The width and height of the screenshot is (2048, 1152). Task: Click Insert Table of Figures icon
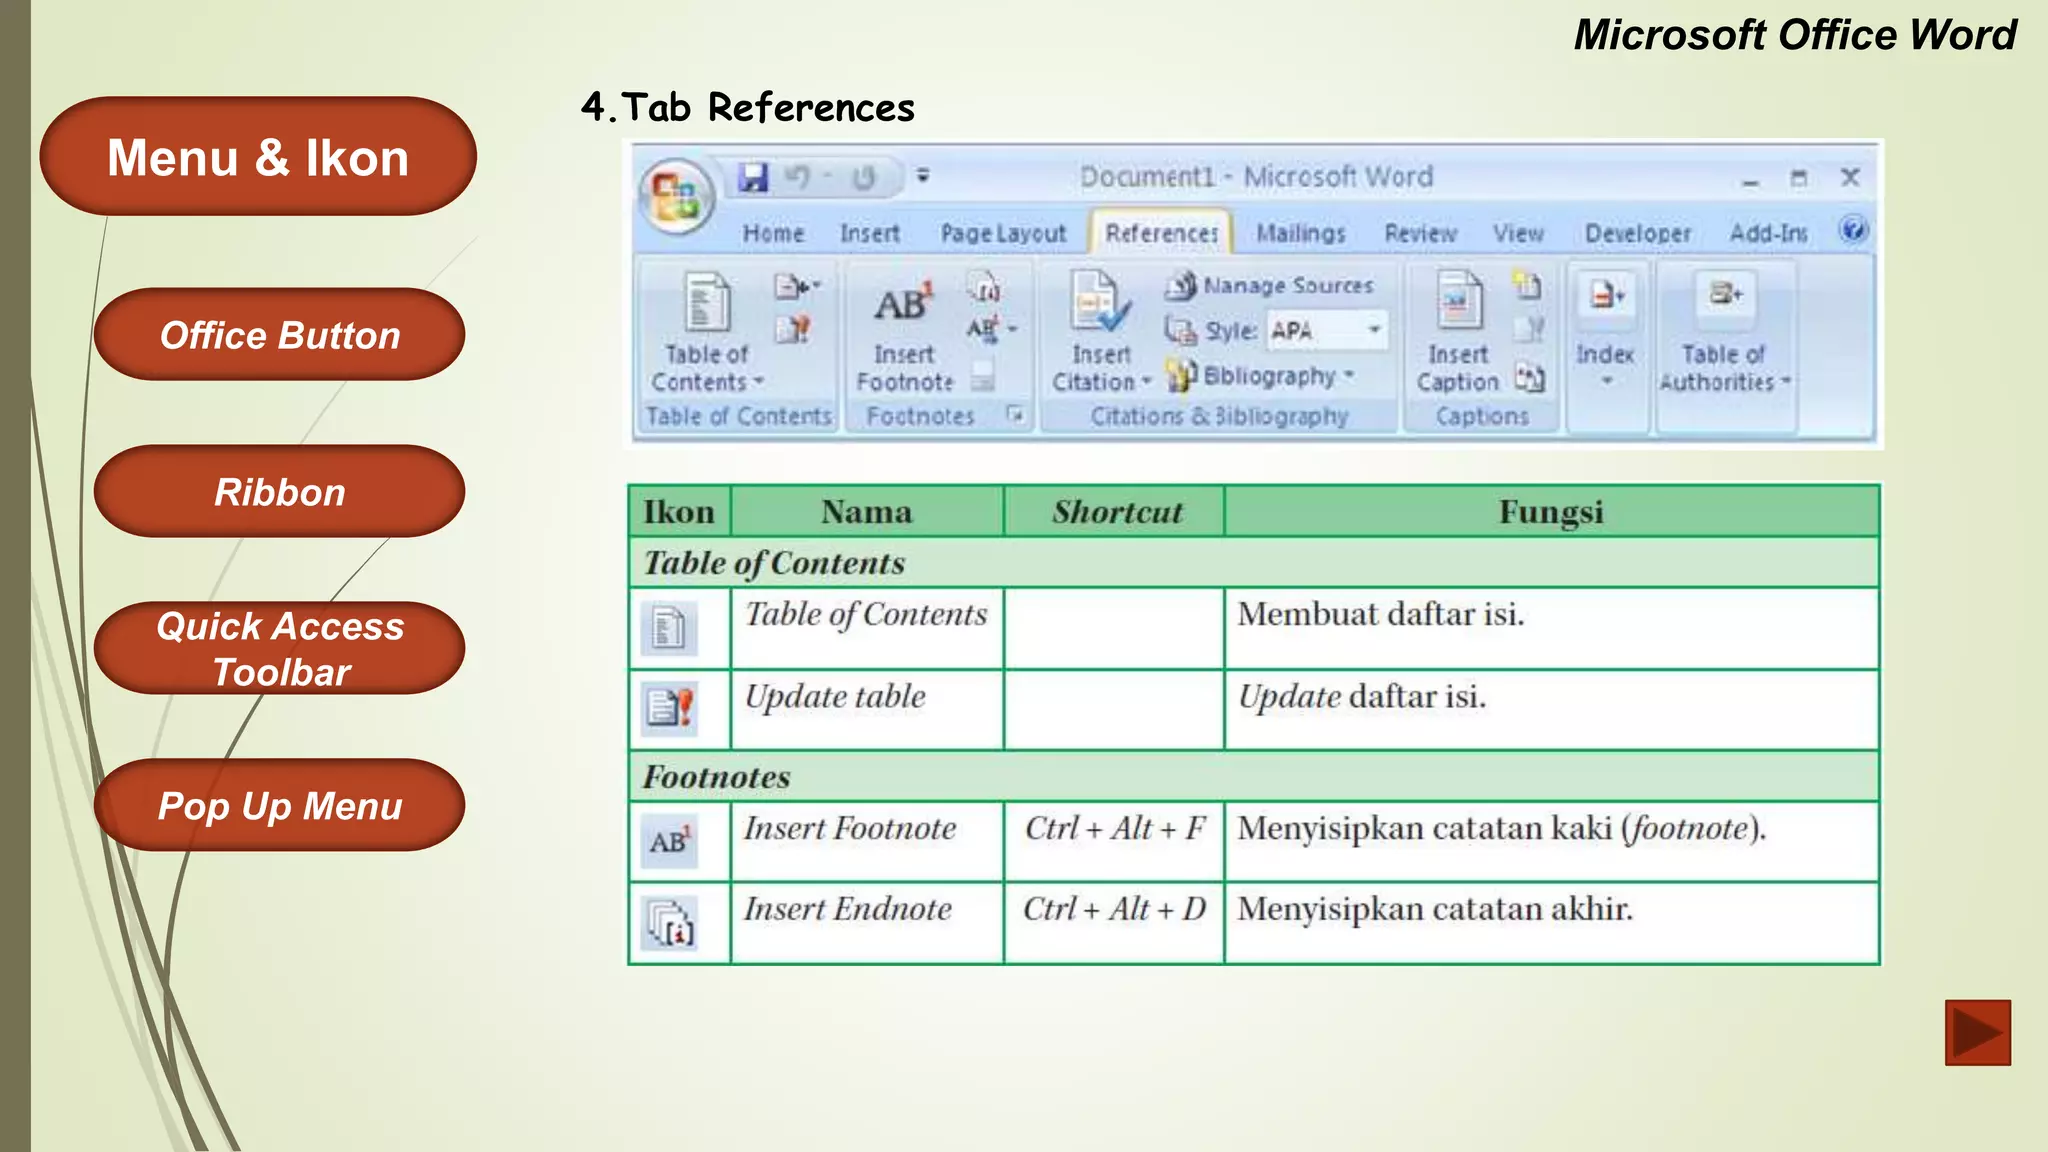(1527, 286)
